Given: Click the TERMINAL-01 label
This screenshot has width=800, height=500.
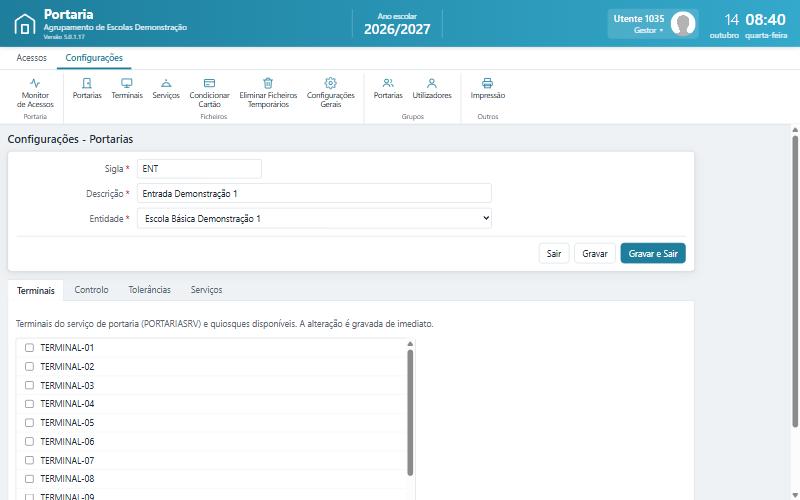Looking at the screenshot, I should pyautogui.click(x=67, y=347).
